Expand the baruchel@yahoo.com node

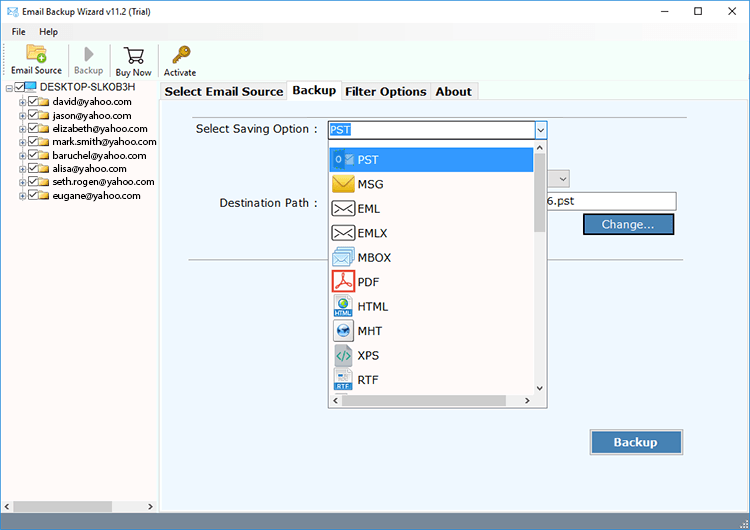[x=22, y=156]
